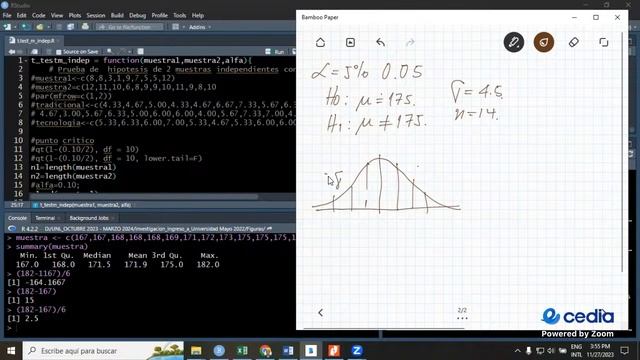
Task: Go to the previous page in Bamboo Paper
Action: pos(320,313)
